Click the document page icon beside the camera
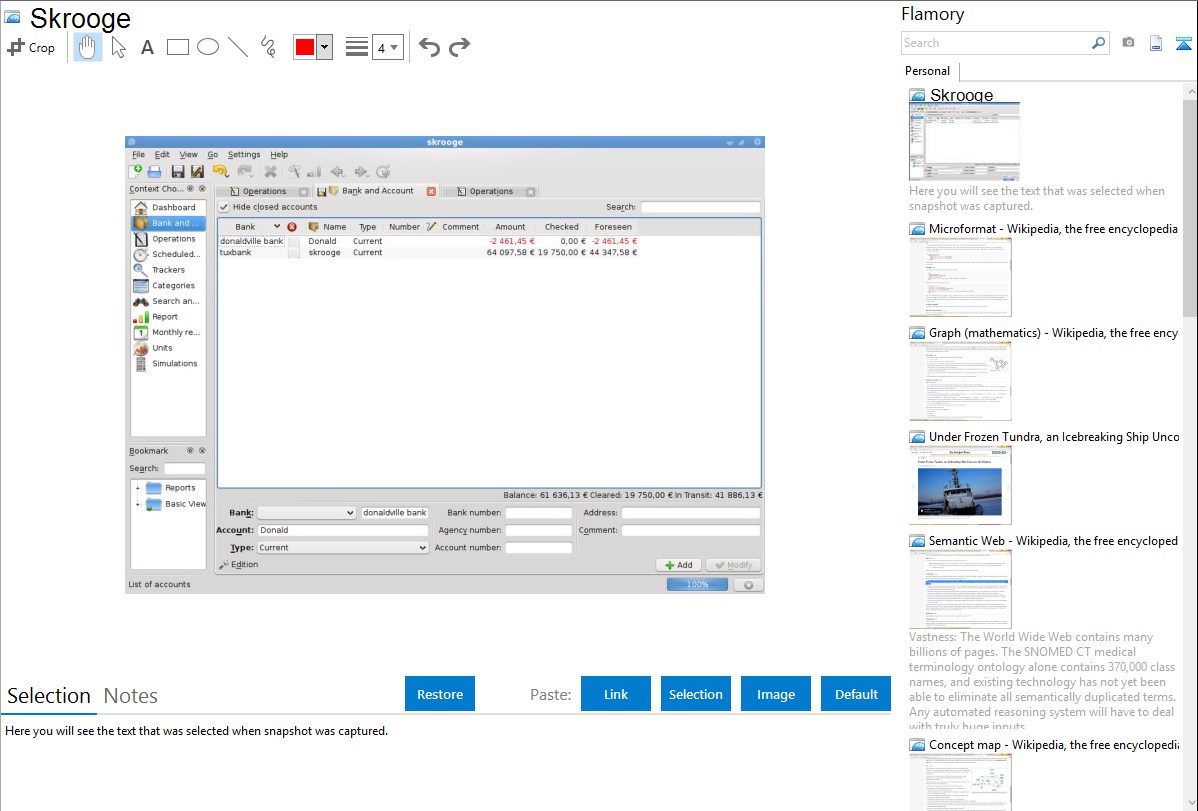Screen dimensions: 1198x811 (x=1156, y=43)
